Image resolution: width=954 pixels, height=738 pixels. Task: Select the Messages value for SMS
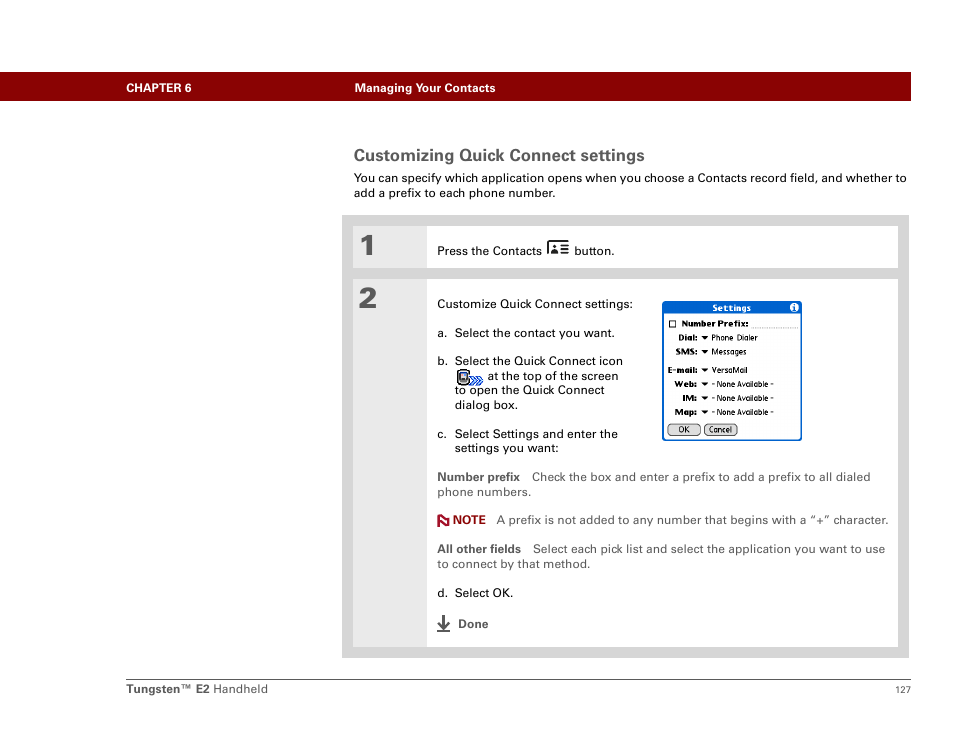click(729, 352)
